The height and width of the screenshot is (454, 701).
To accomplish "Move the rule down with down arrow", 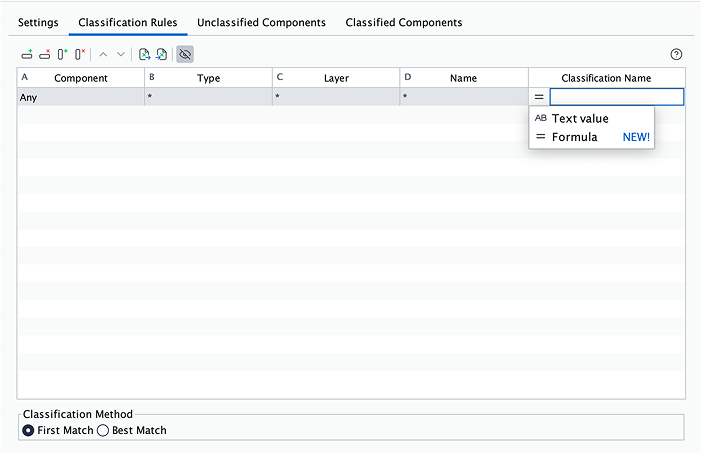I will [121, 54].
